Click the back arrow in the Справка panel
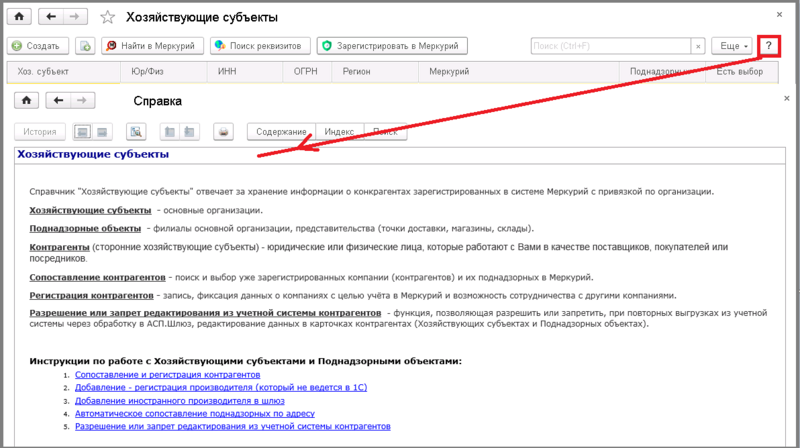Screen dimensions: 800x448 coord(59,100)
